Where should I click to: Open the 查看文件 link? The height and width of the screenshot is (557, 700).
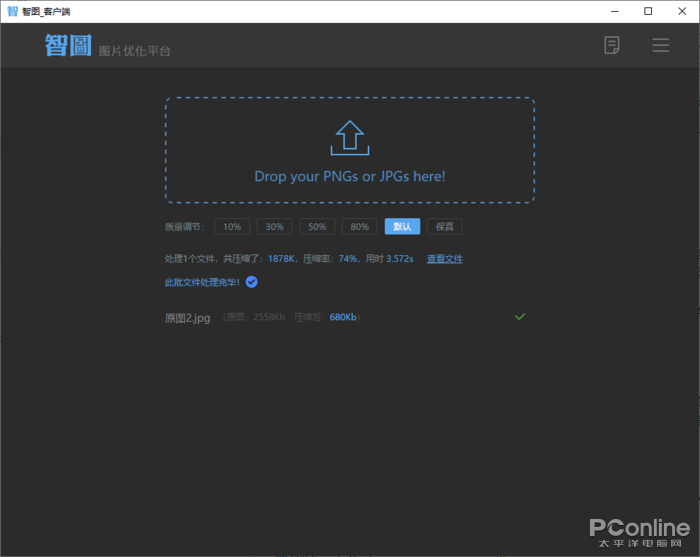[445, 259]
